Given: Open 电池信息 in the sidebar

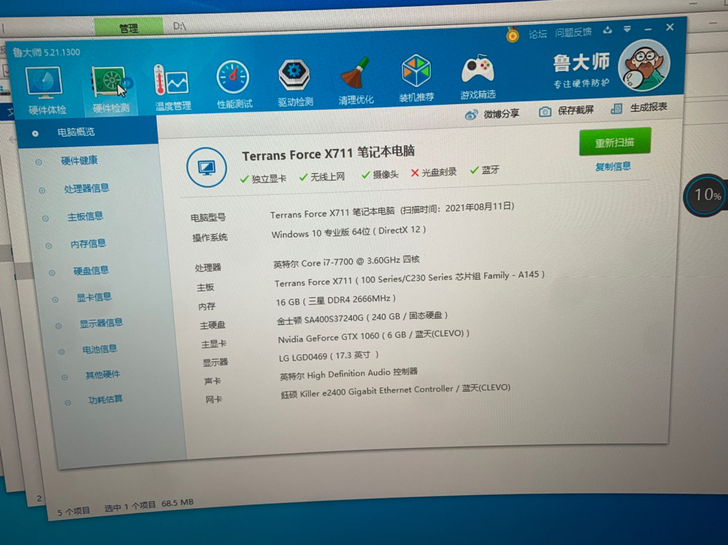Looking at the screenshot, I should [x=99, y=349].
